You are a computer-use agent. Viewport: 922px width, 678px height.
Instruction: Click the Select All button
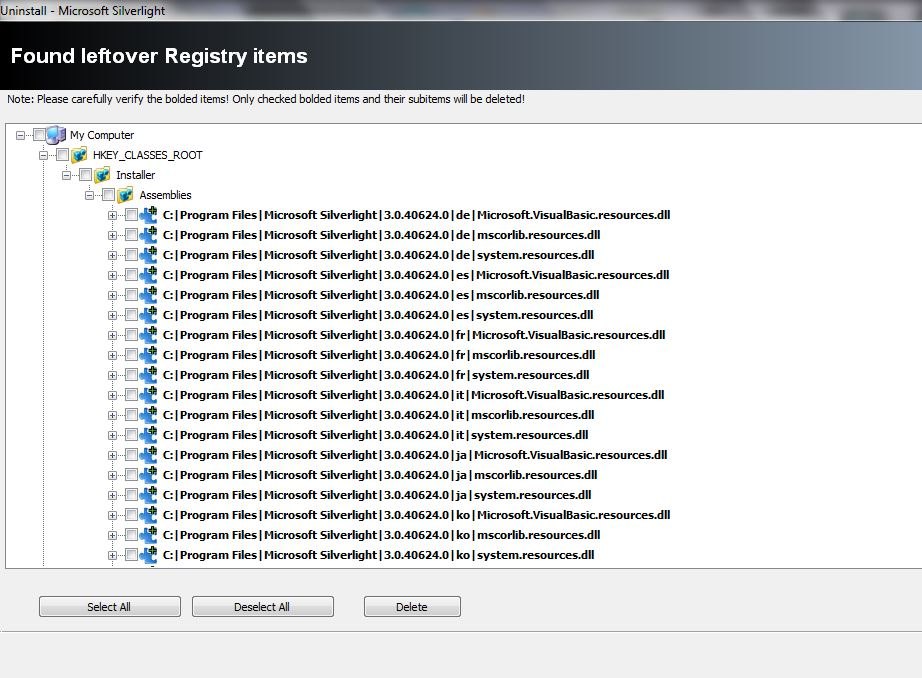coord(109,607)
